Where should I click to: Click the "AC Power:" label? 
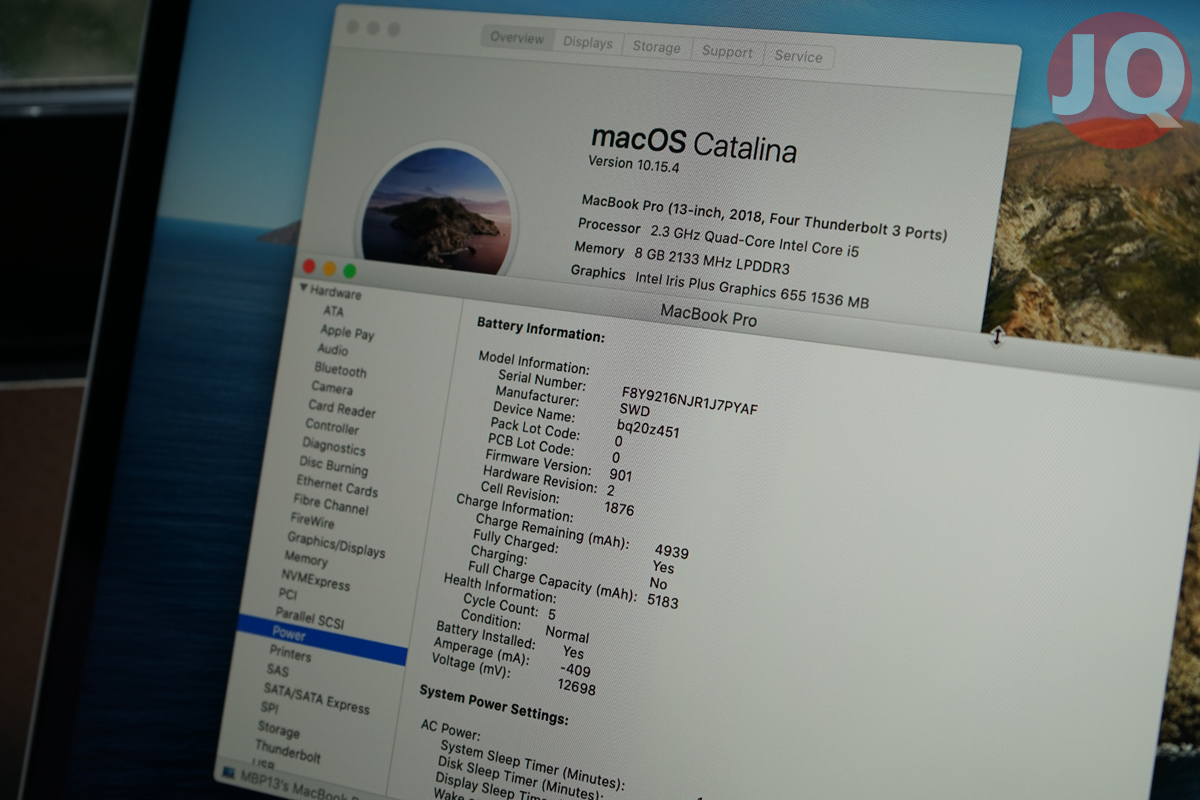click(x=452, y=729)
